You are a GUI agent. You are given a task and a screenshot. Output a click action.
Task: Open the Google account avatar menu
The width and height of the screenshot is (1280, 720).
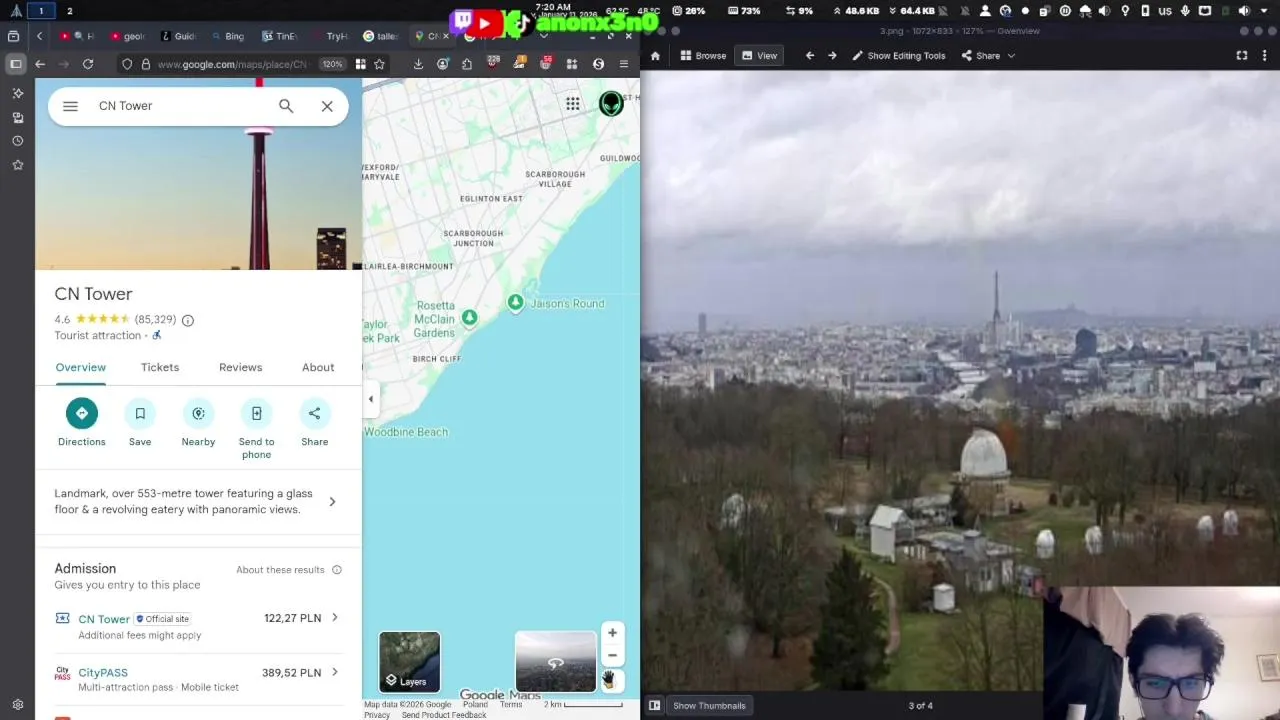[x=611, y=103]
